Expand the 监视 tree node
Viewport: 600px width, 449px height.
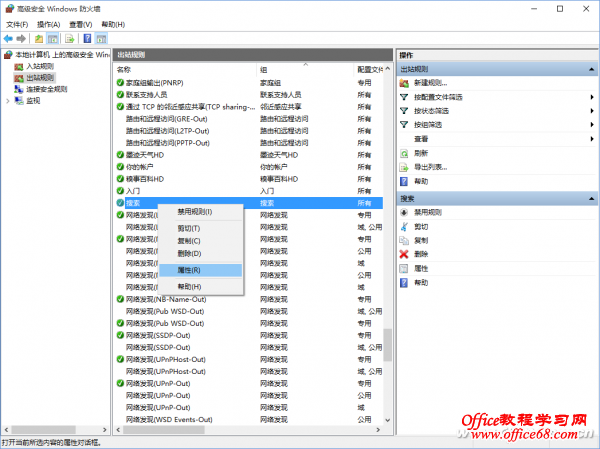click(8, 101)
